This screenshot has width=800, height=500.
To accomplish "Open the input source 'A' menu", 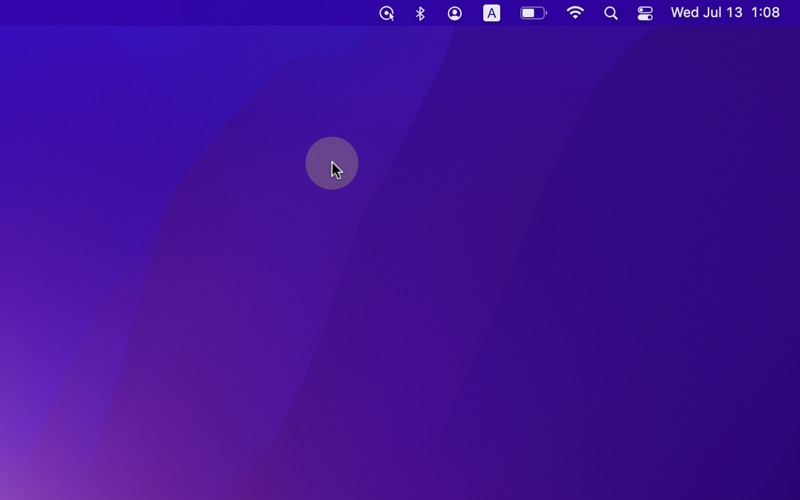I will click(x=491, y=13).
